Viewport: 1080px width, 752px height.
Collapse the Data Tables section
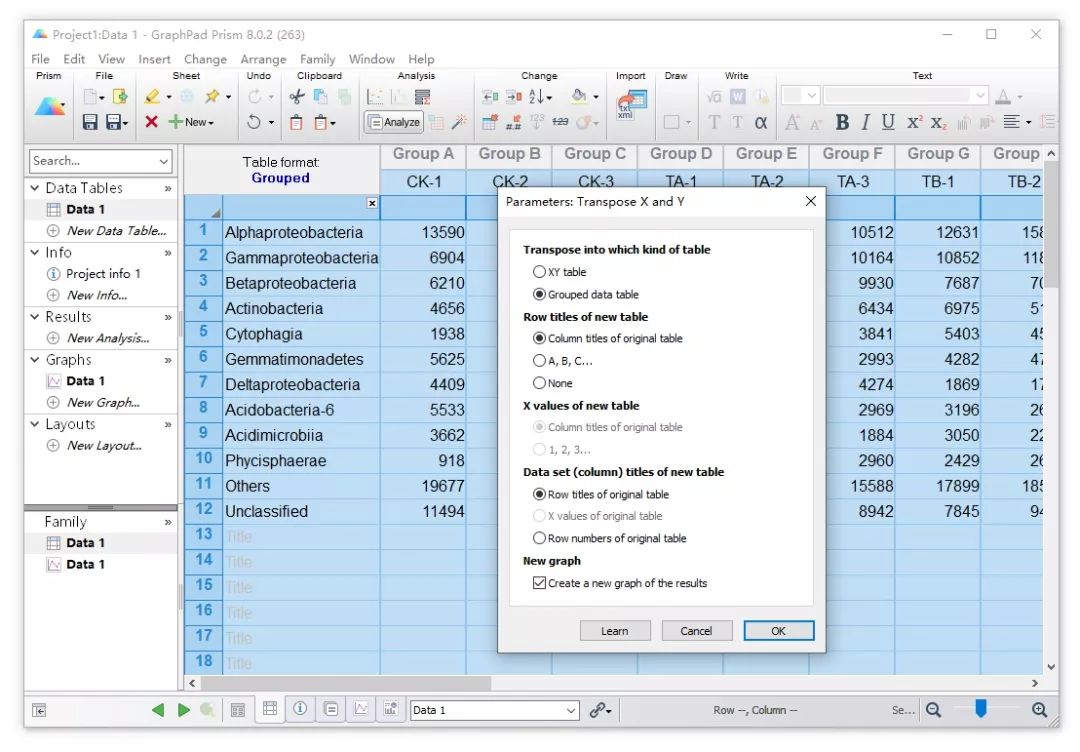(33, 188)
